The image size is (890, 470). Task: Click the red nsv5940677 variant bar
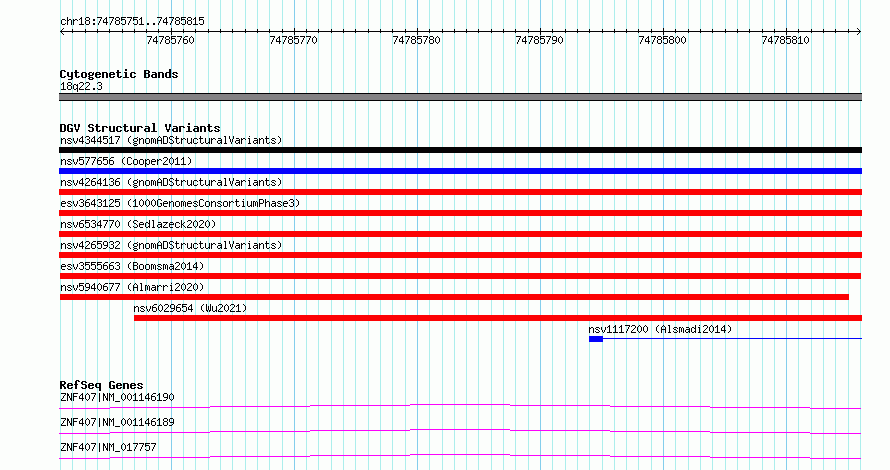coord(454,297)
